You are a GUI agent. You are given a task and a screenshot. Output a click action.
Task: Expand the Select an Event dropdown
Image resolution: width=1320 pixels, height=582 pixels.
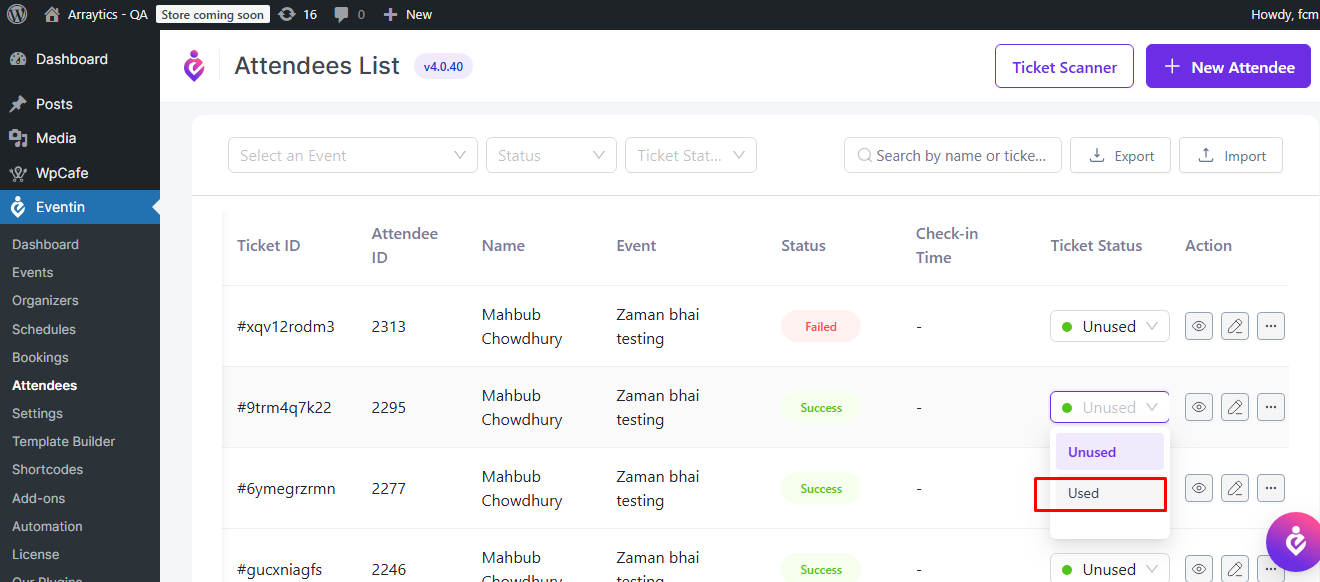pyautogui.click(x=353, y=155)
